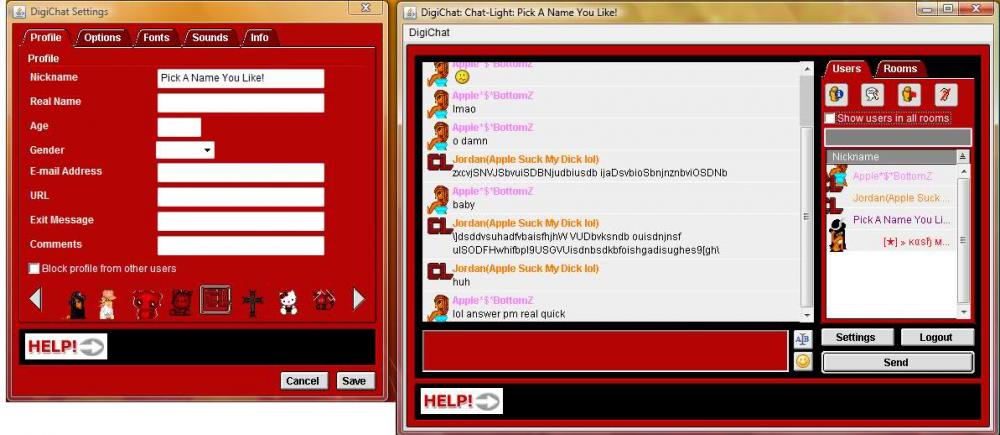Open the DigiChat menu
Image resolution: width=1000 pixels, height=435 pixels.
(430, 33)
